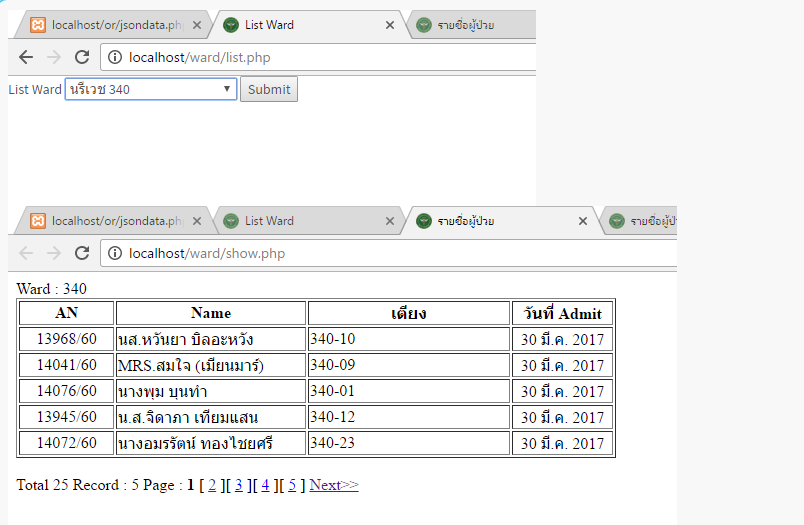Click the Next>> pagination link
Viewport: 804px width, 525px height.
click(x=334, y=485)
